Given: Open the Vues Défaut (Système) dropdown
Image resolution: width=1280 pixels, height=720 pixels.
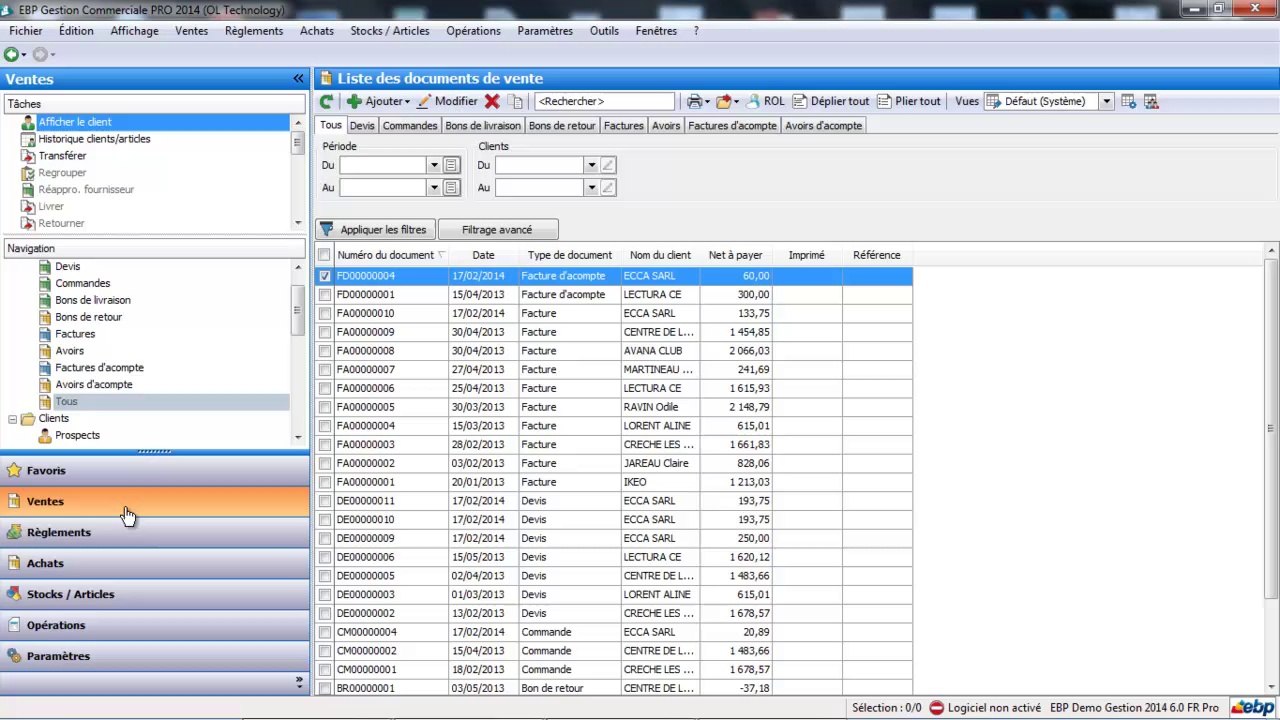Looking at the screenshot, I should (1106, 101).
